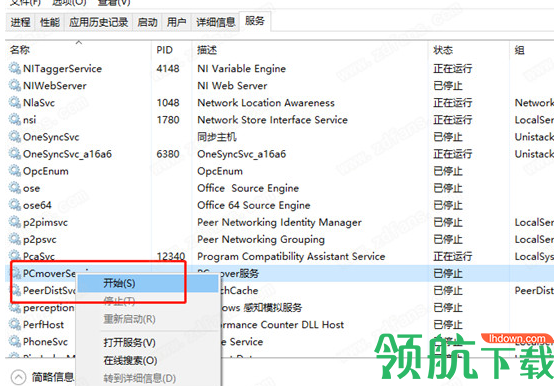Click the 同步主机 description

217,137
